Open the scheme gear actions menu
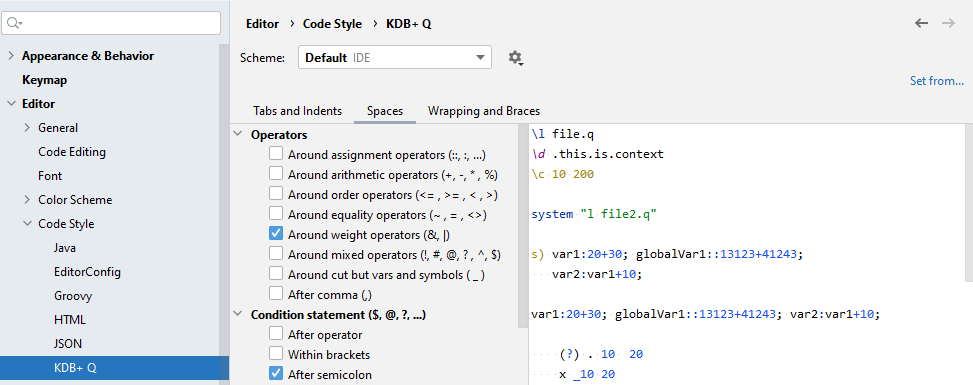973x385 pixels. (515, 58)
